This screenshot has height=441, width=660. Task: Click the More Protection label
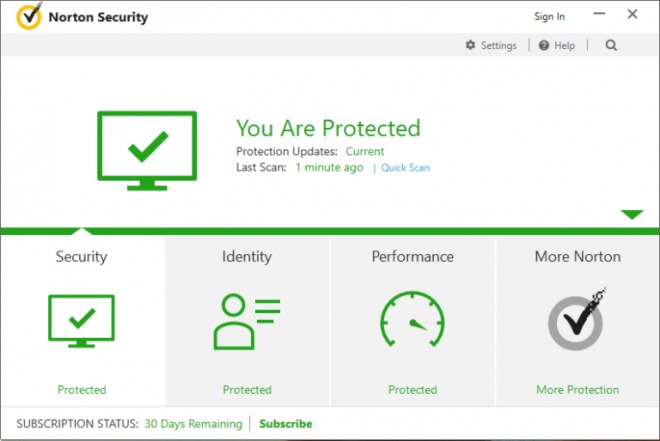pos(578,390)
